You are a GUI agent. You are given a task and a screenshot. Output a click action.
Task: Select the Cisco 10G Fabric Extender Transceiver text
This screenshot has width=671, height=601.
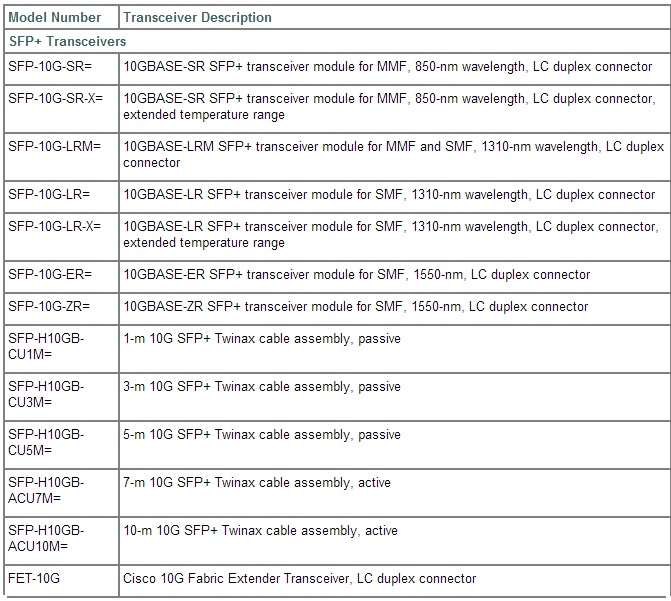coord(300,579)
